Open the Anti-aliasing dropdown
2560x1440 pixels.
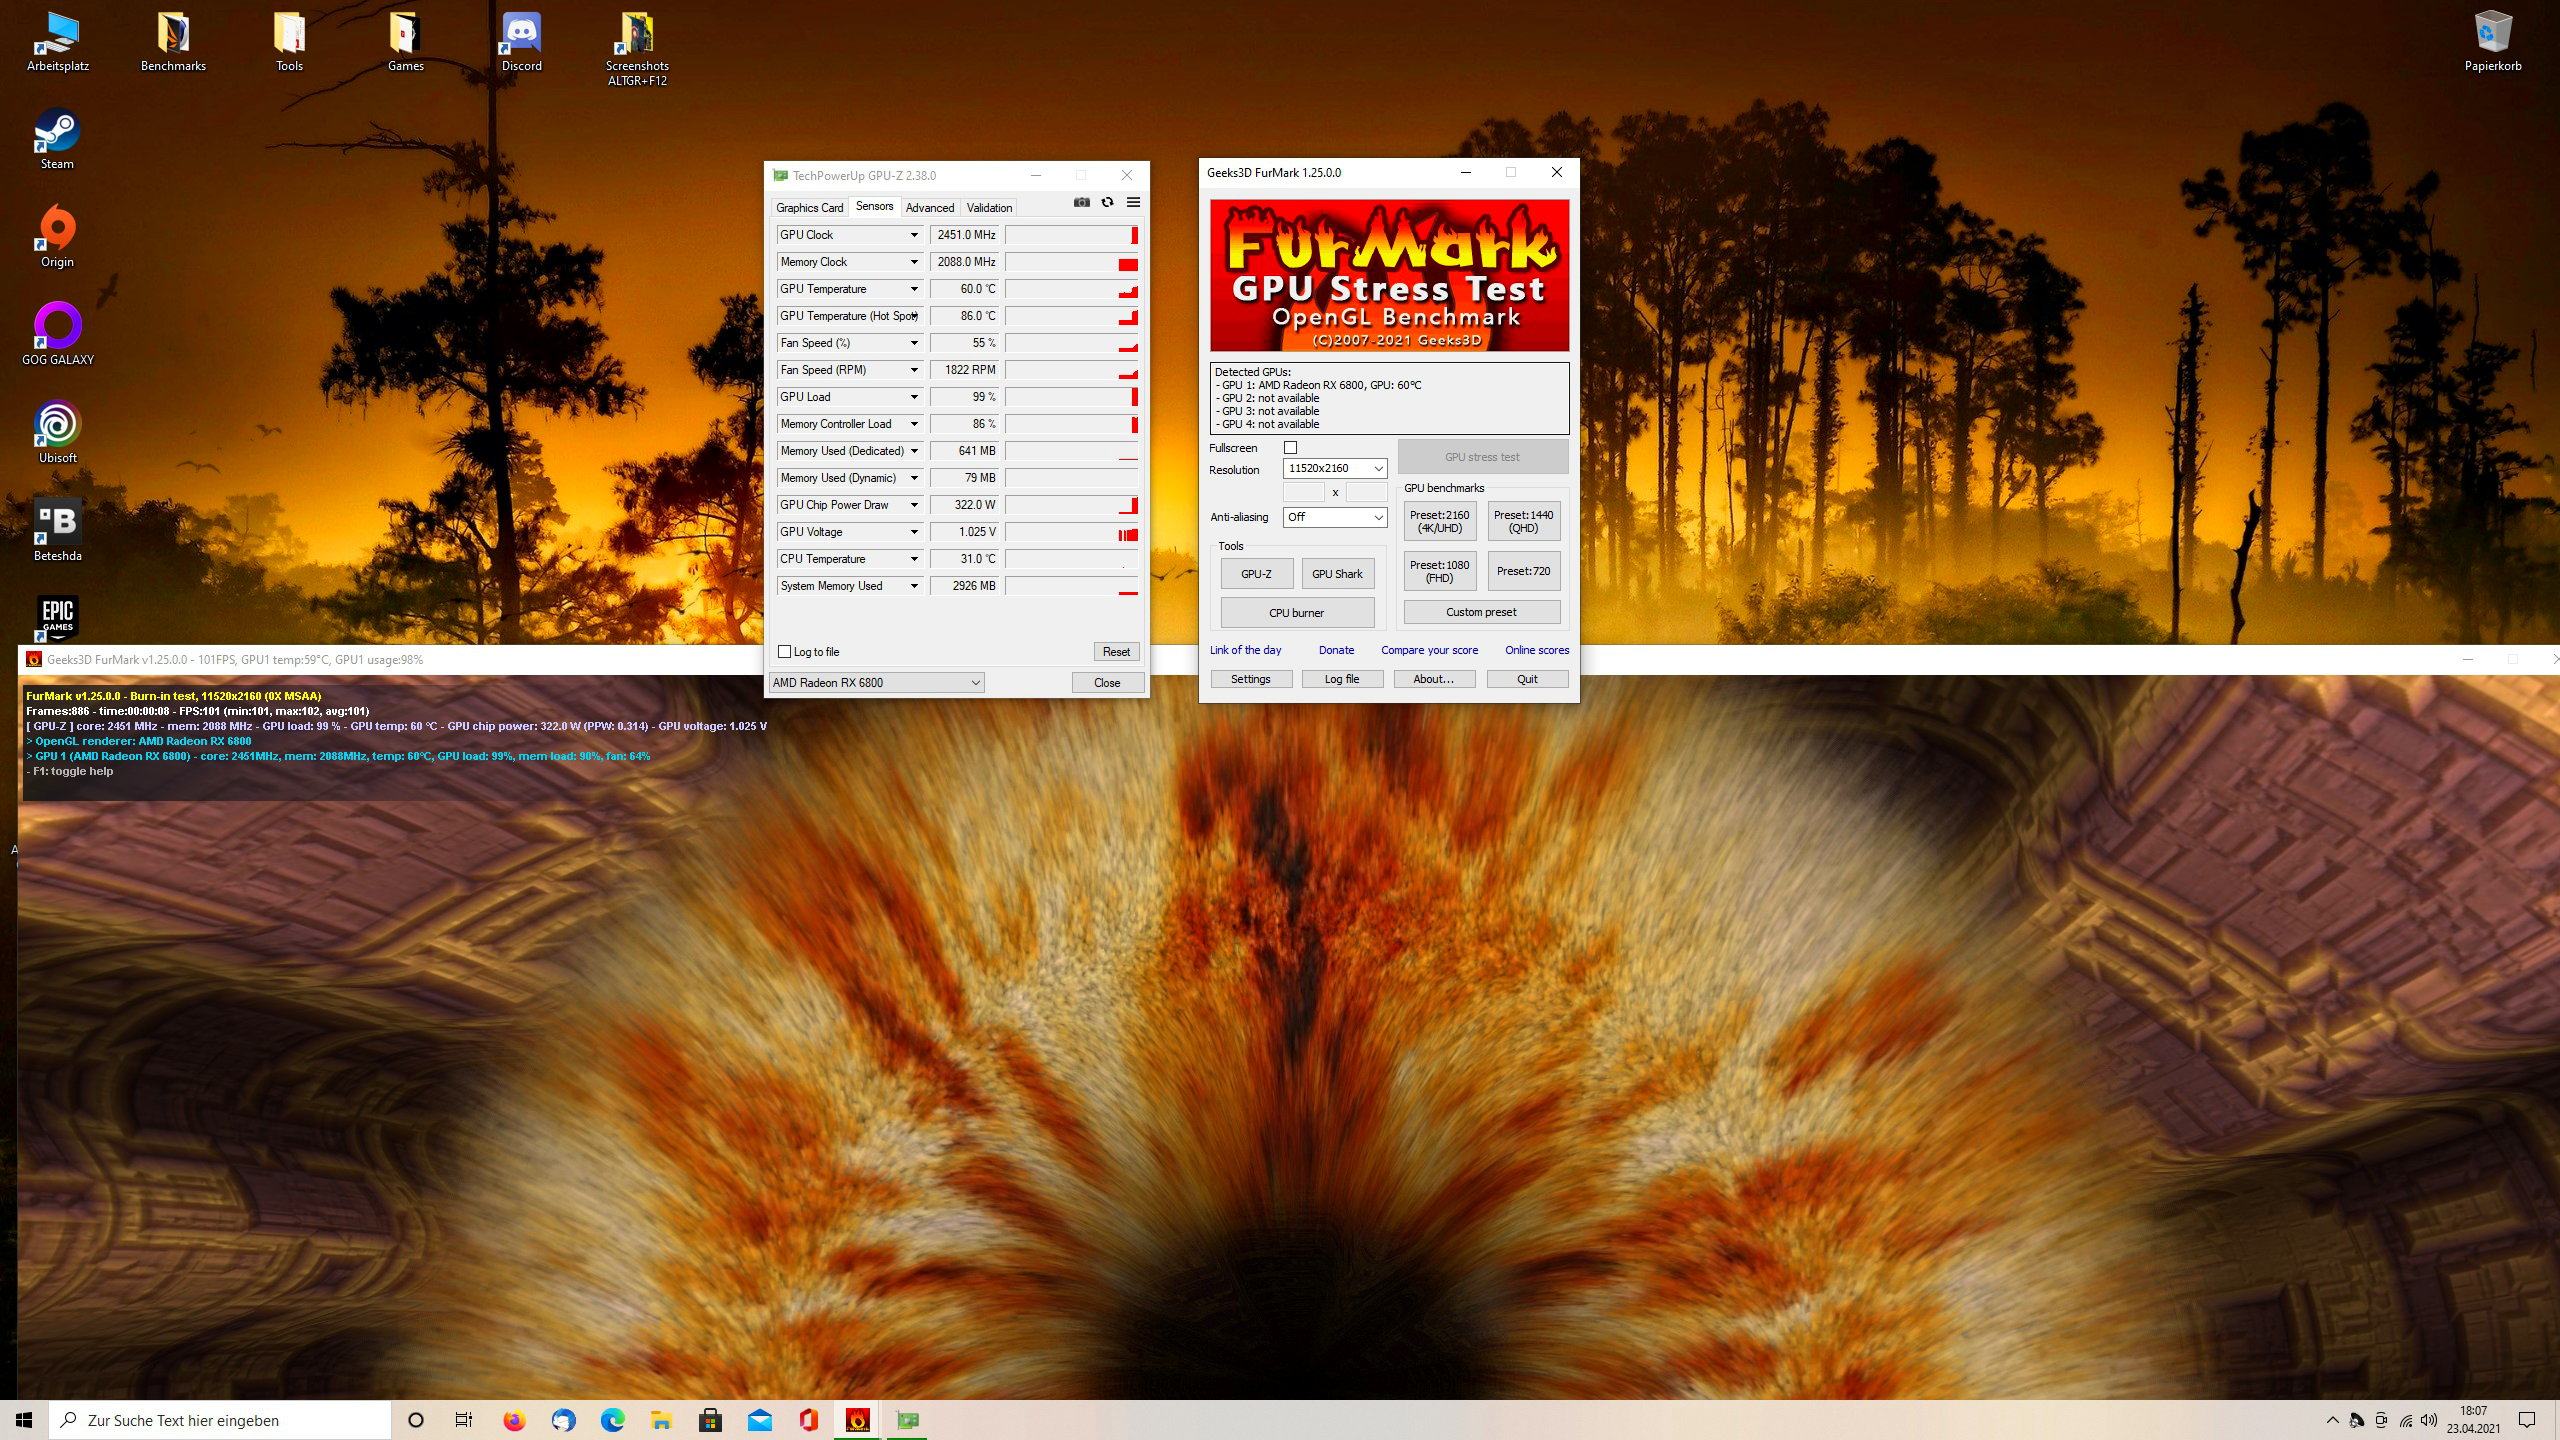[x=1335, y=517]
